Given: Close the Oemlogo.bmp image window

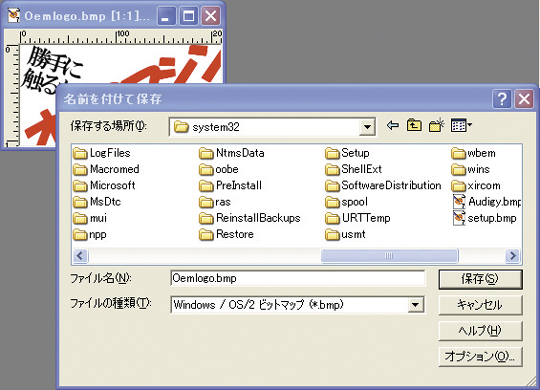Looking at the screenshot, I should [x=211, y=16].
